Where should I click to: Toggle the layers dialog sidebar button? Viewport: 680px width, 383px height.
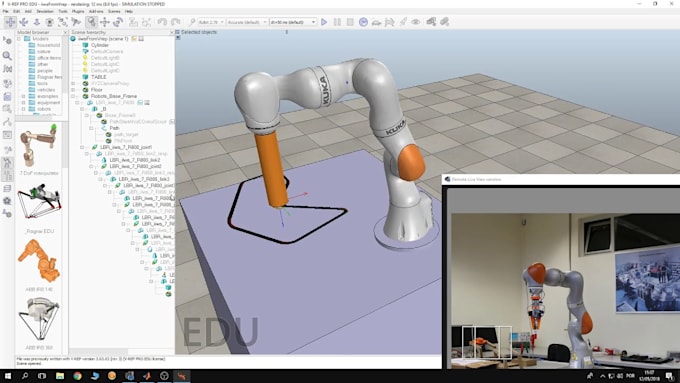(7, 189)
